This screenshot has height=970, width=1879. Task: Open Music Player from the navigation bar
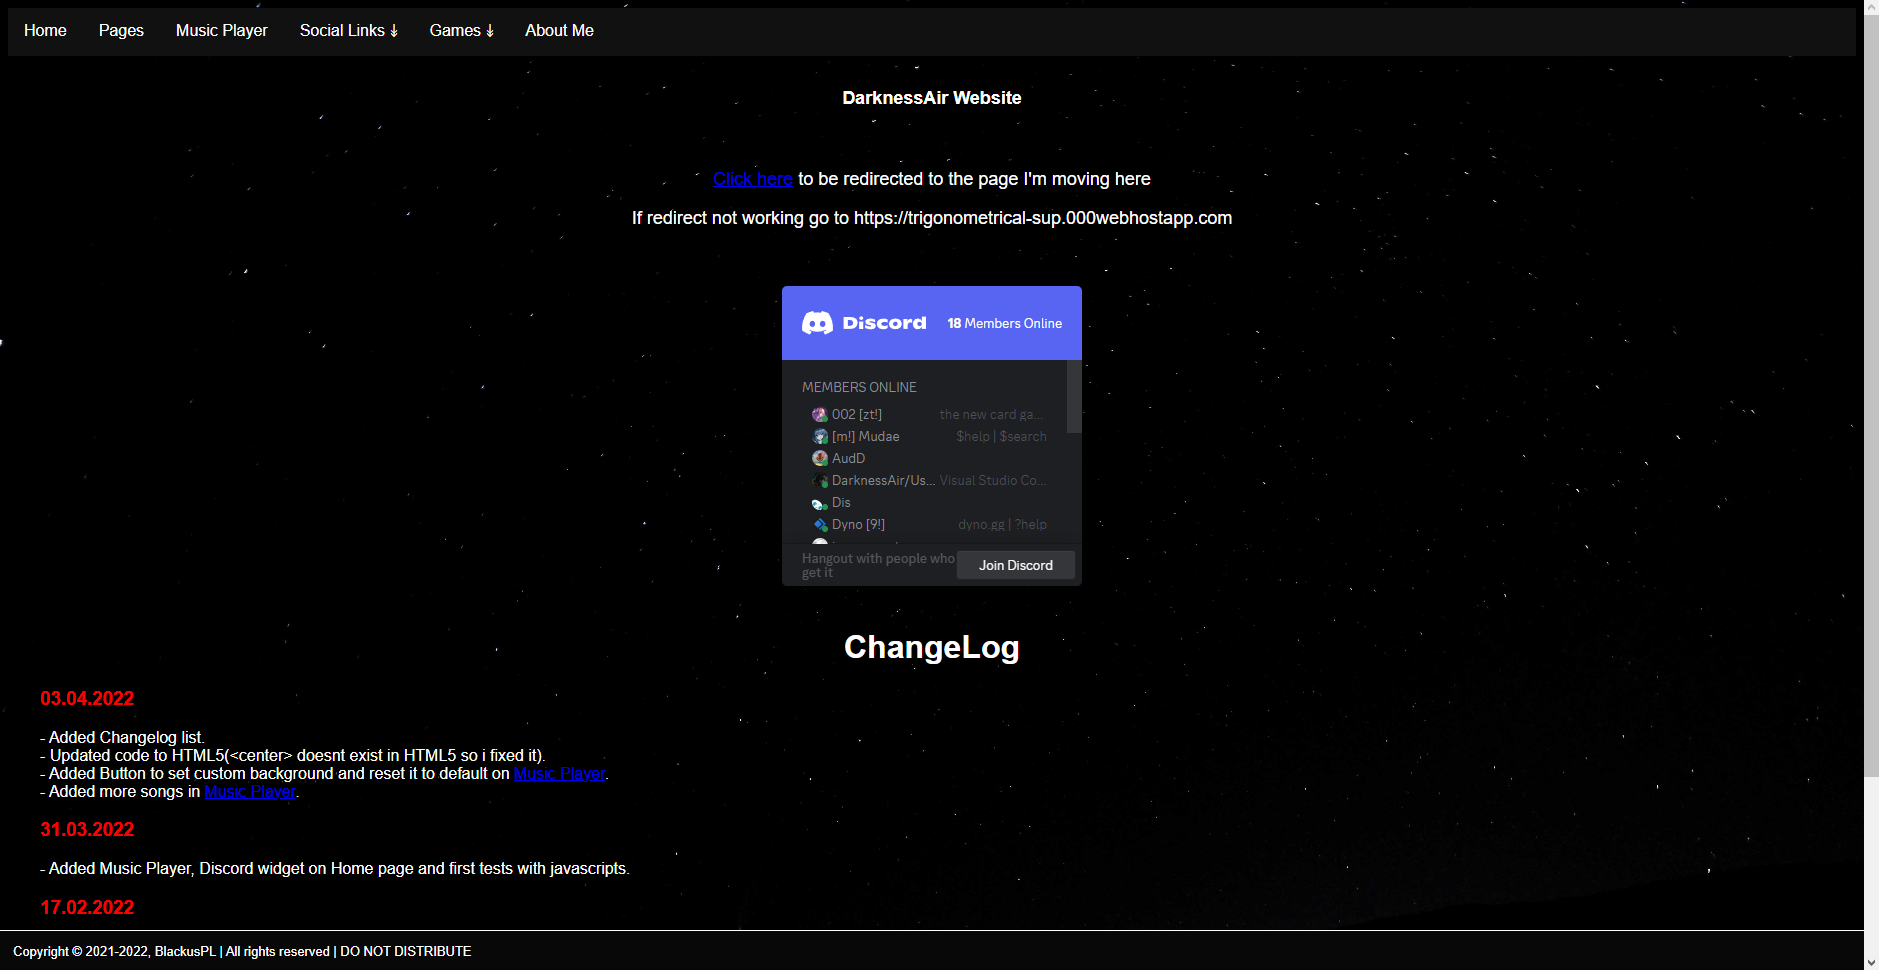(221, 31)
